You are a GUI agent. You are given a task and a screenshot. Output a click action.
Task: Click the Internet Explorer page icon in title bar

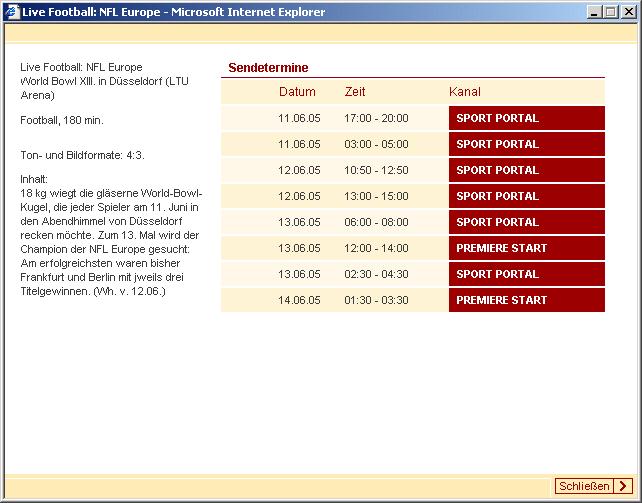13,11
